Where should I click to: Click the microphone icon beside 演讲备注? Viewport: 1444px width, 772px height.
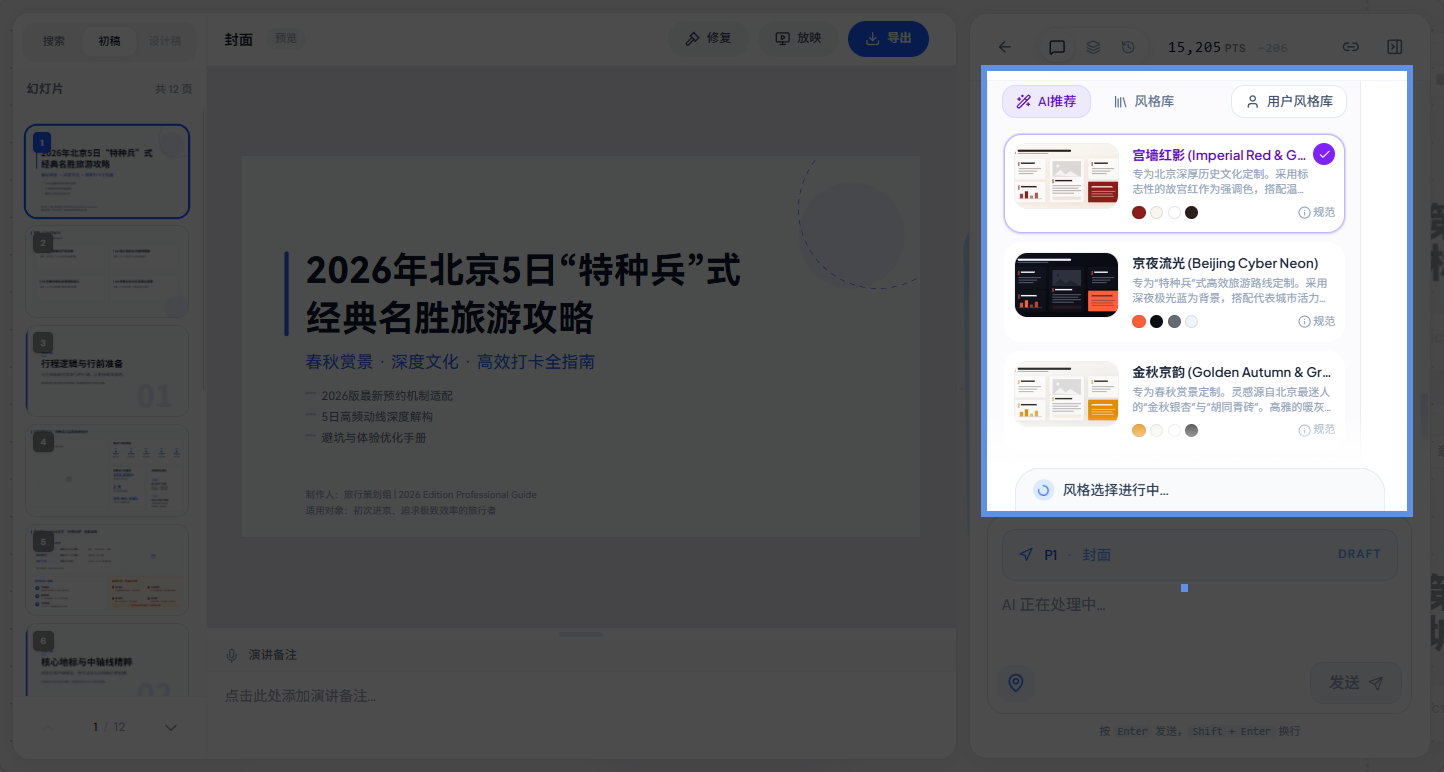click(232, 655)
